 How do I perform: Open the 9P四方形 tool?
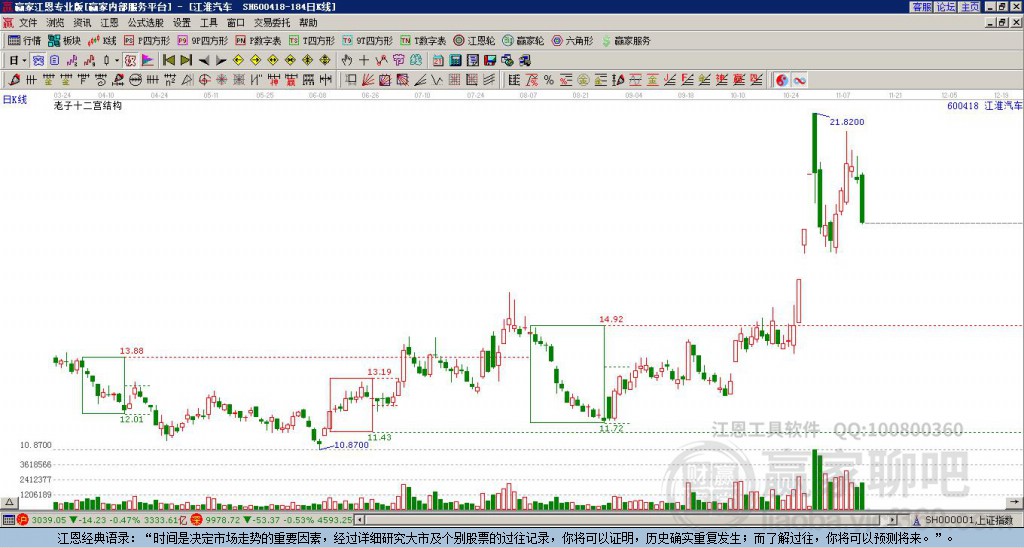click(x=202, y=40)
